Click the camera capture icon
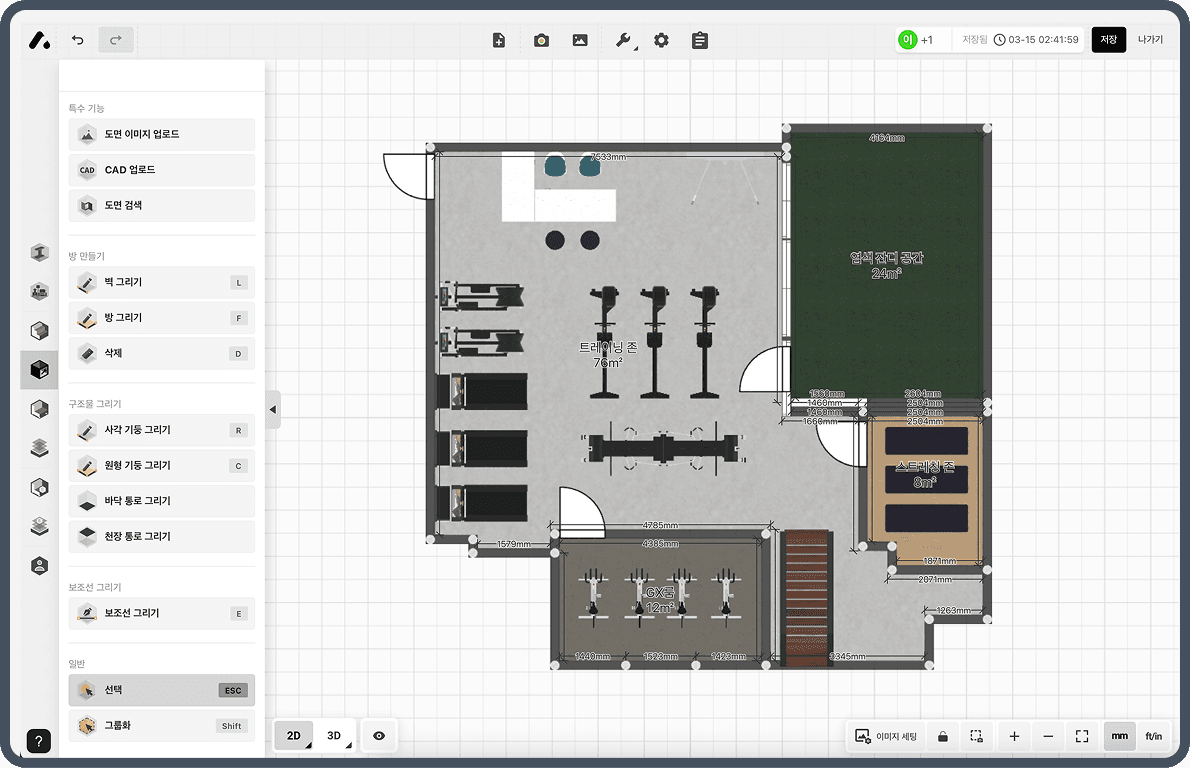Viewport: 1190px width, 768px height. click(x=541, y=40)
